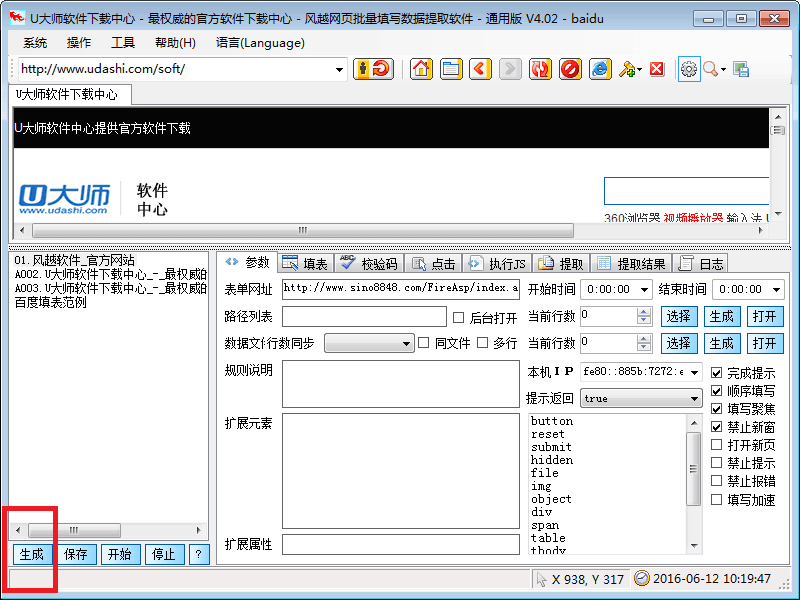Expand the magnifier dropdown arrow
The width and height of the screenshot is (800, 600).
(x=723, y=69)
